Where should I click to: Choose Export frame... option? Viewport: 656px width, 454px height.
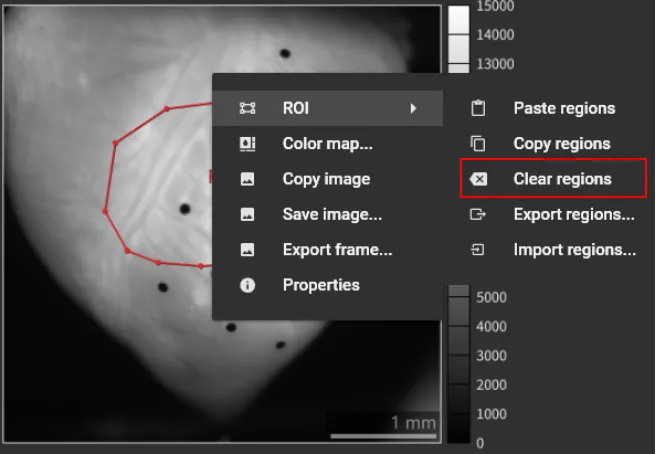(x=328, y=250)
